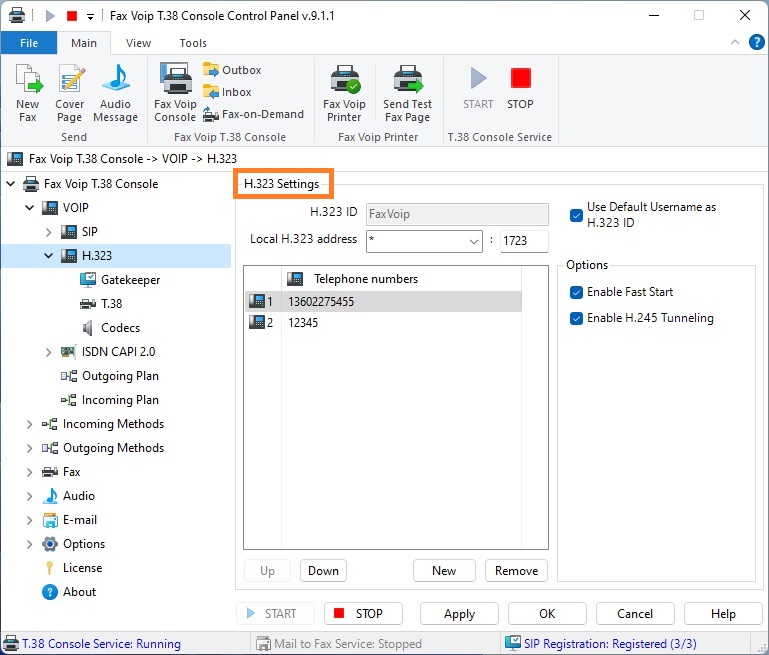This screenshot has height=655, width=769.
Task: Click the Down button
Action: pos(323,571)
